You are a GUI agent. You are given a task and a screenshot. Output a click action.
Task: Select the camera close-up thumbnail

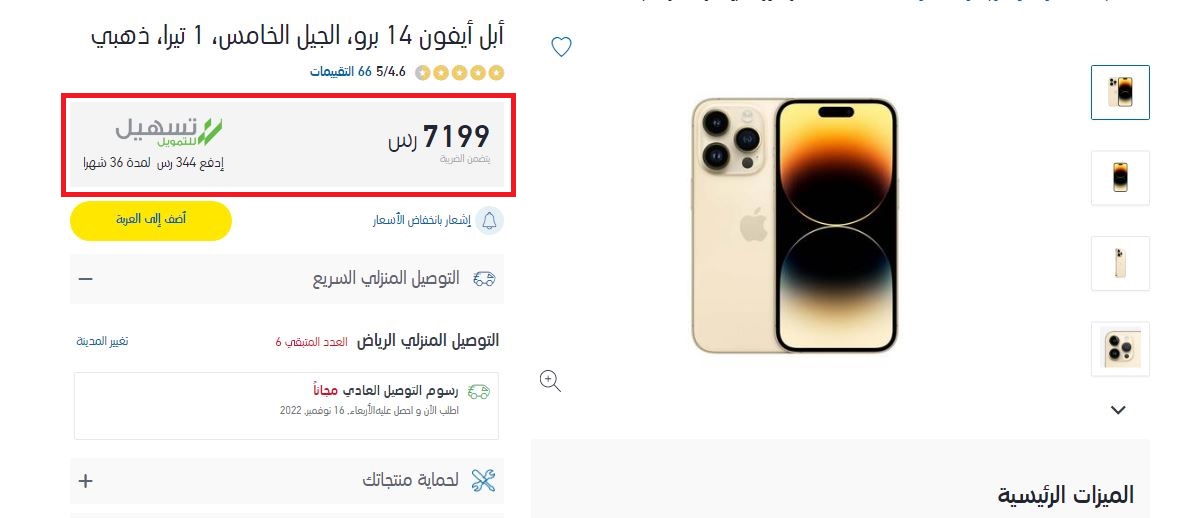1120,349
